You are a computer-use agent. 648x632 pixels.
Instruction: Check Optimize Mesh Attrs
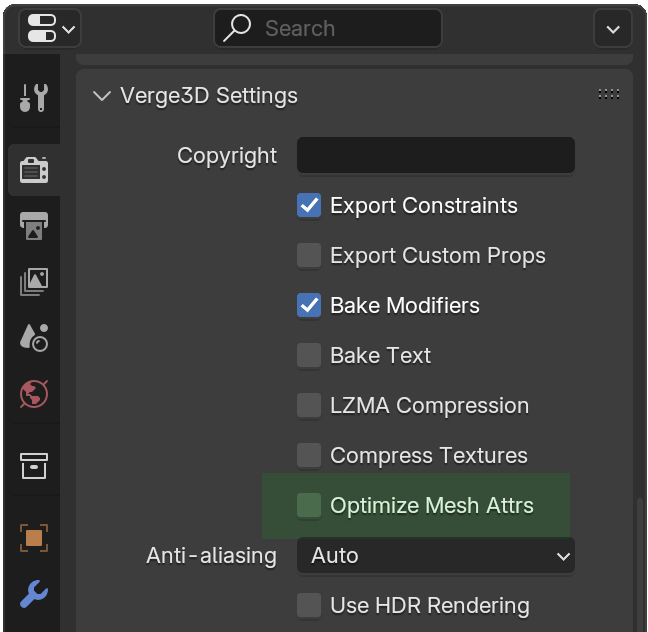coord(309,505)
